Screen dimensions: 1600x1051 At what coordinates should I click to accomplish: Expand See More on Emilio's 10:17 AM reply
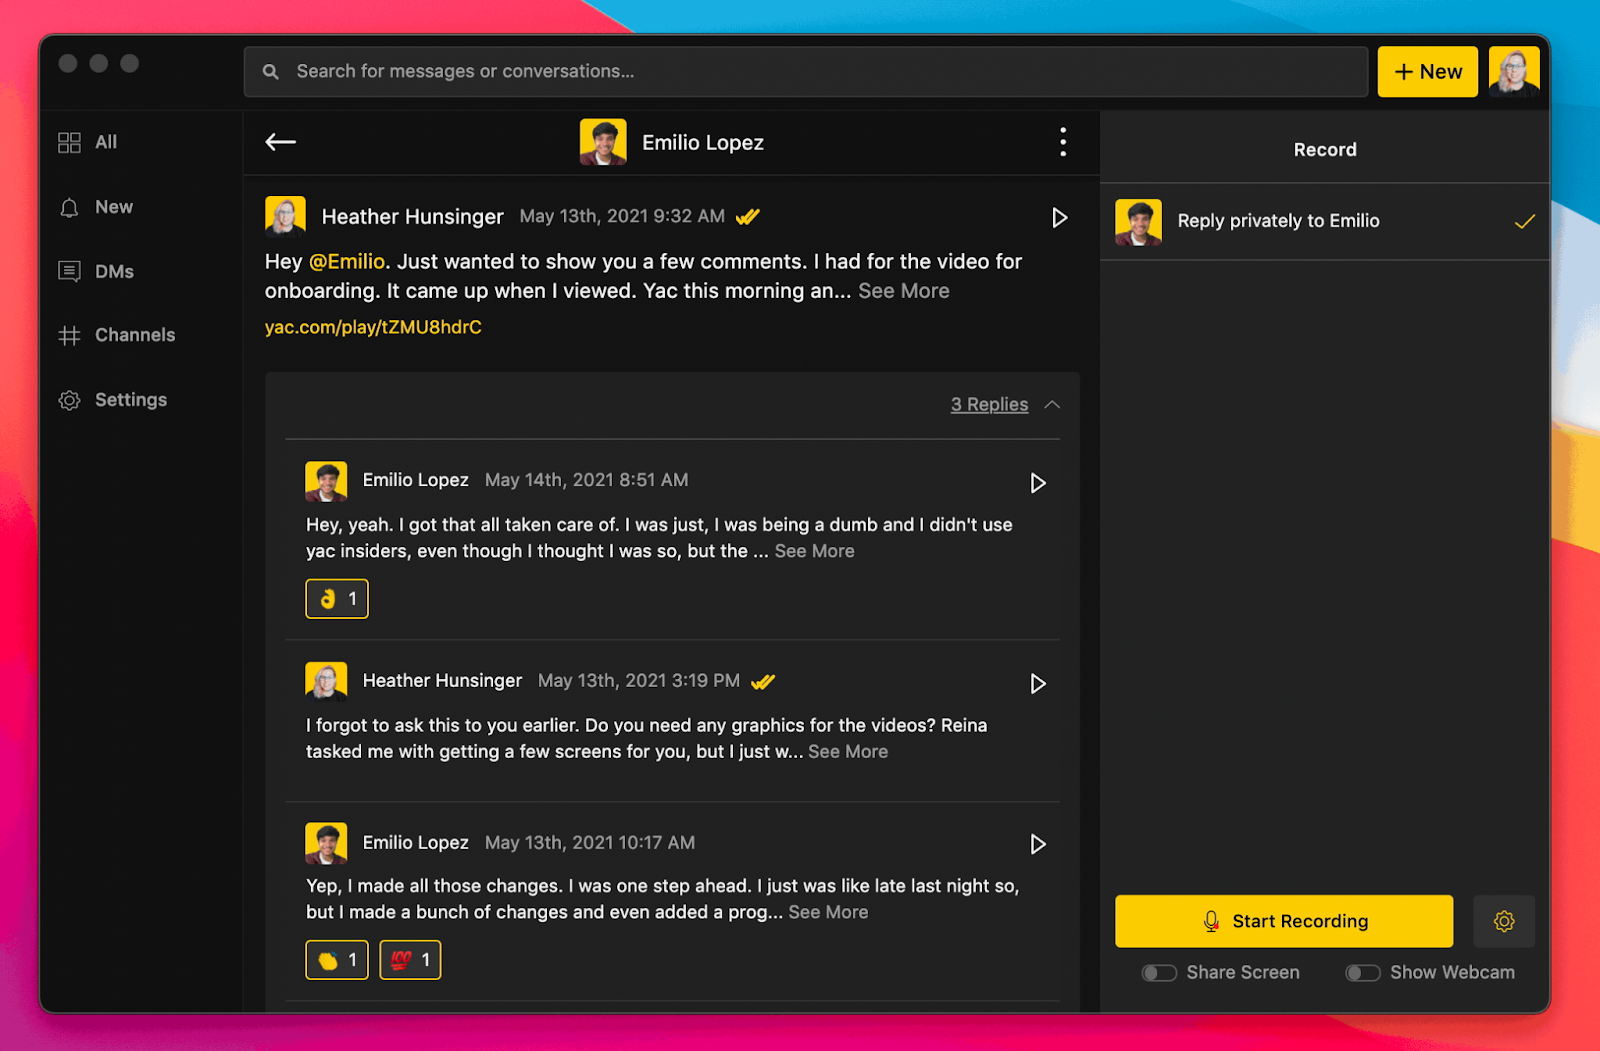(x=828, y=912)
